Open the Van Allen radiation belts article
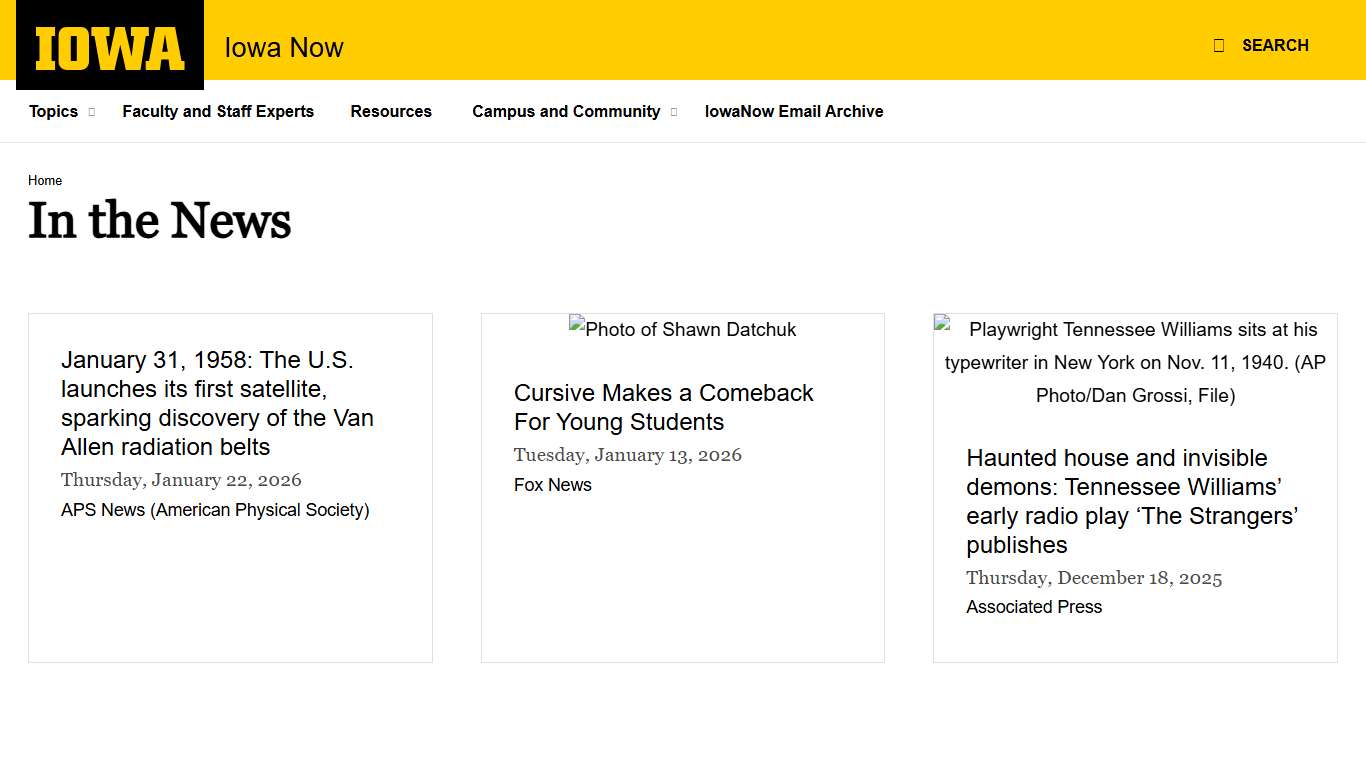1366x768 pixels. tap(217, 403)
